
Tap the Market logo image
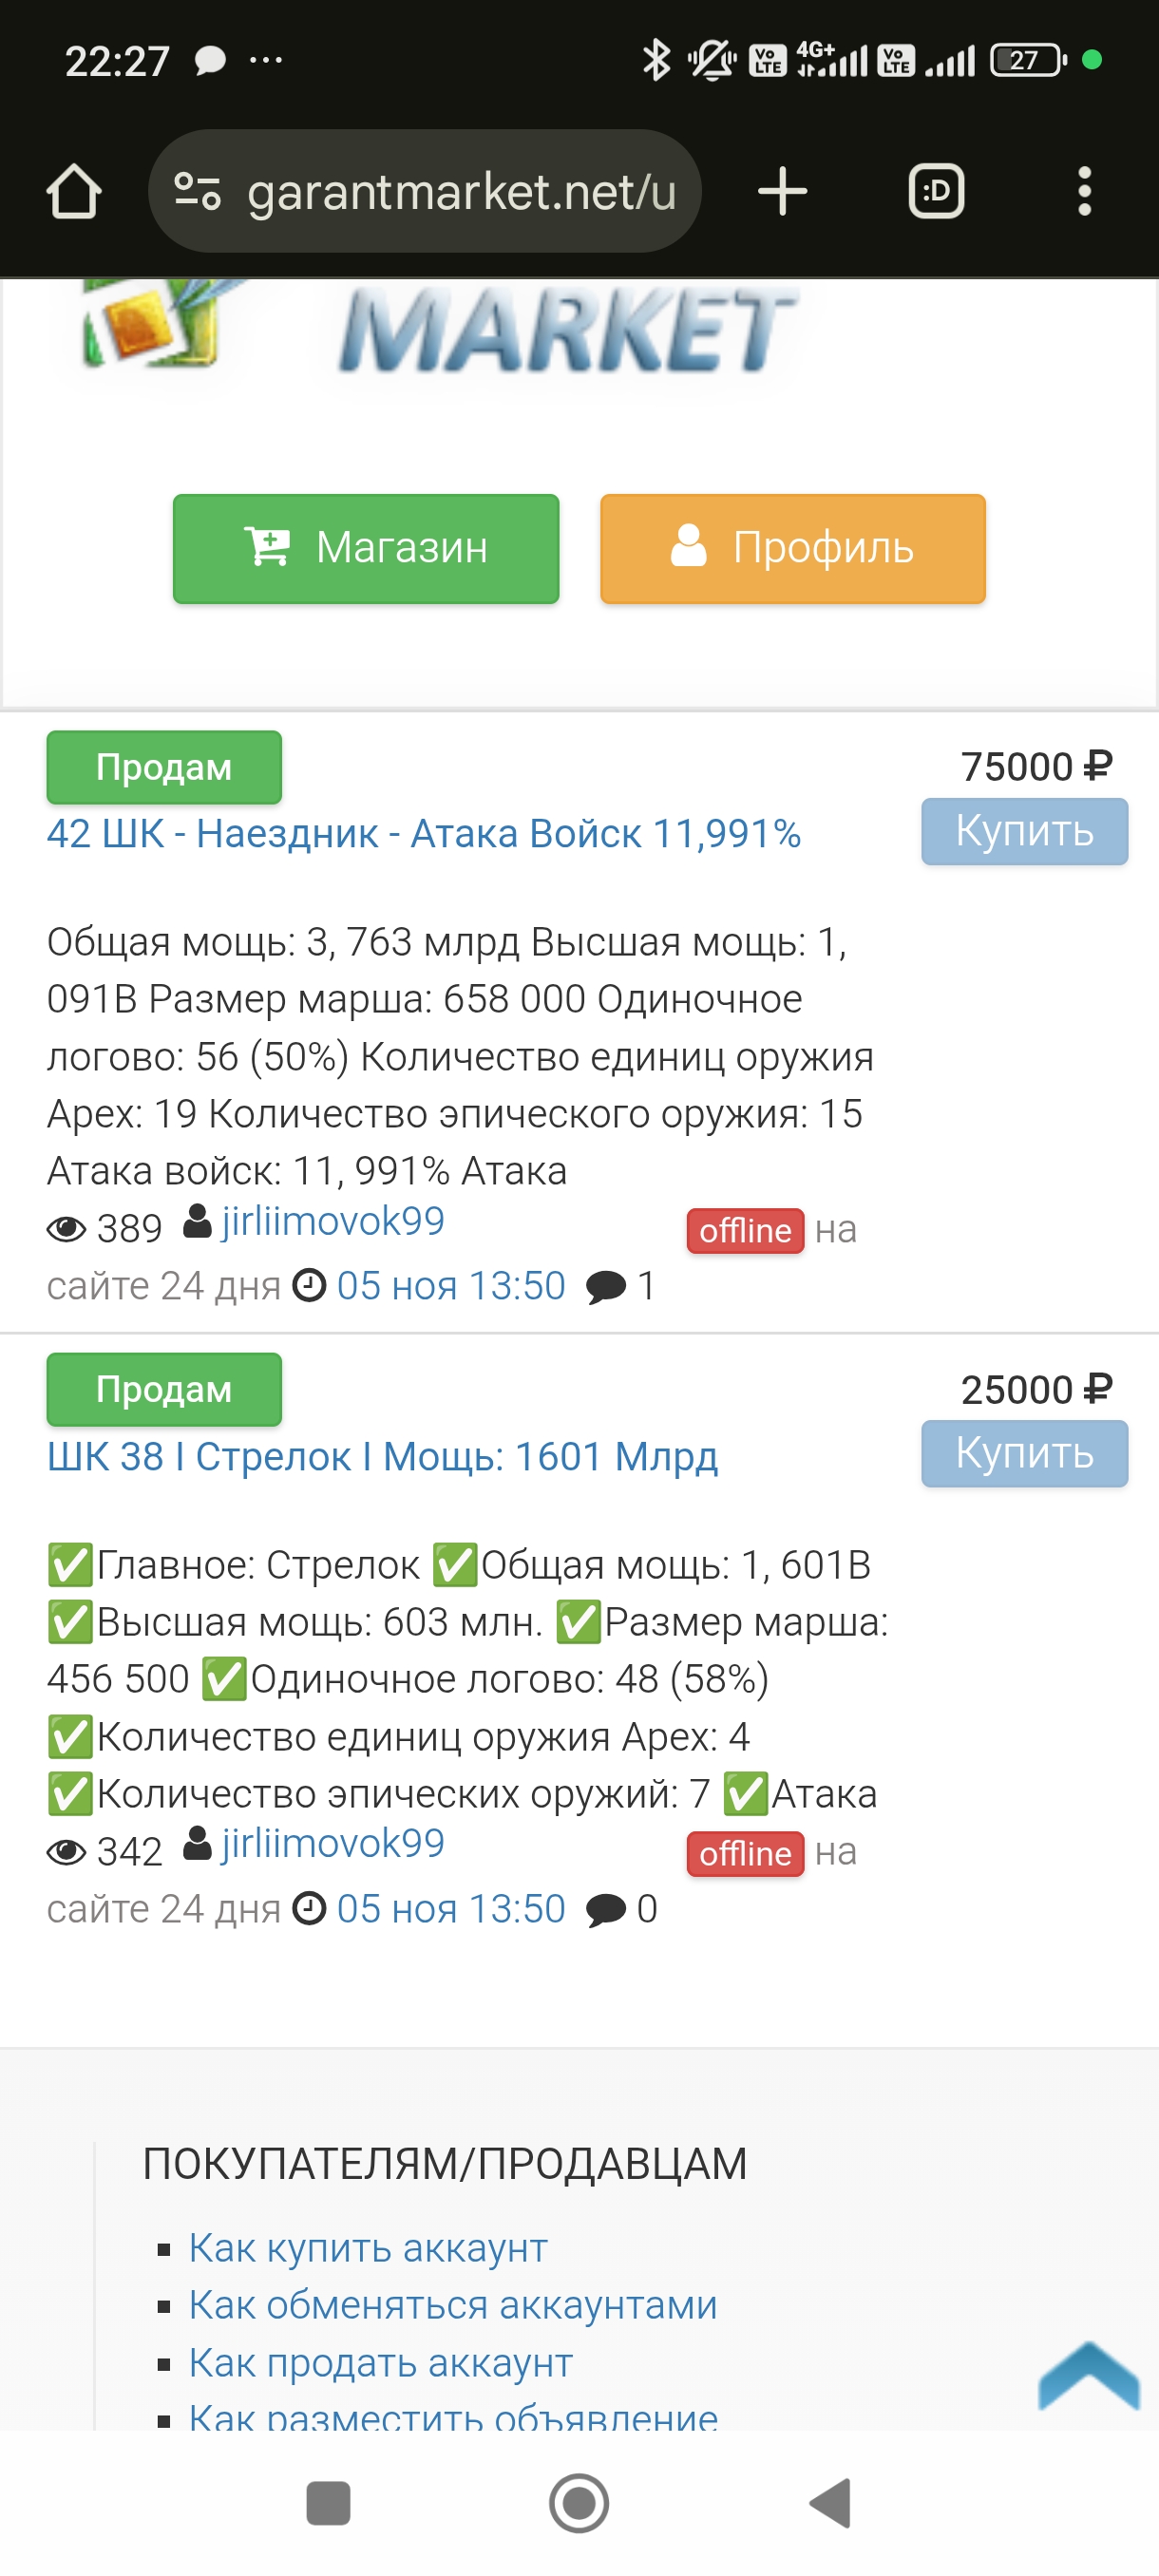click(440, 330)
